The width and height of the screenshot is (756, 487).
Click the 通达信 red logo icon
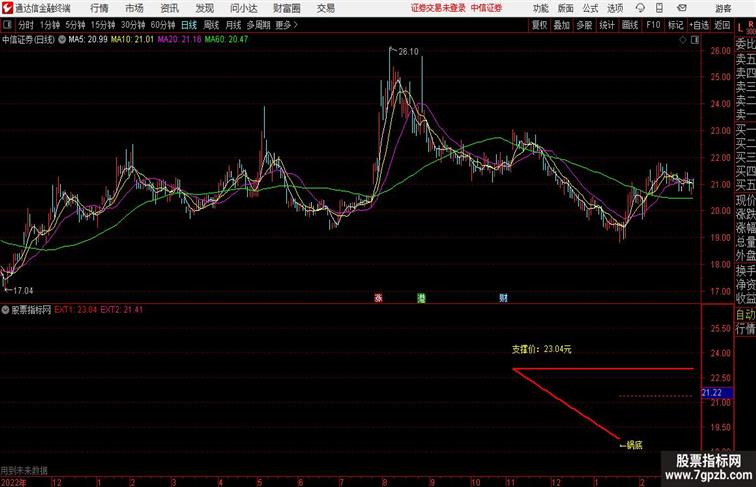click(x=7, y=8)
